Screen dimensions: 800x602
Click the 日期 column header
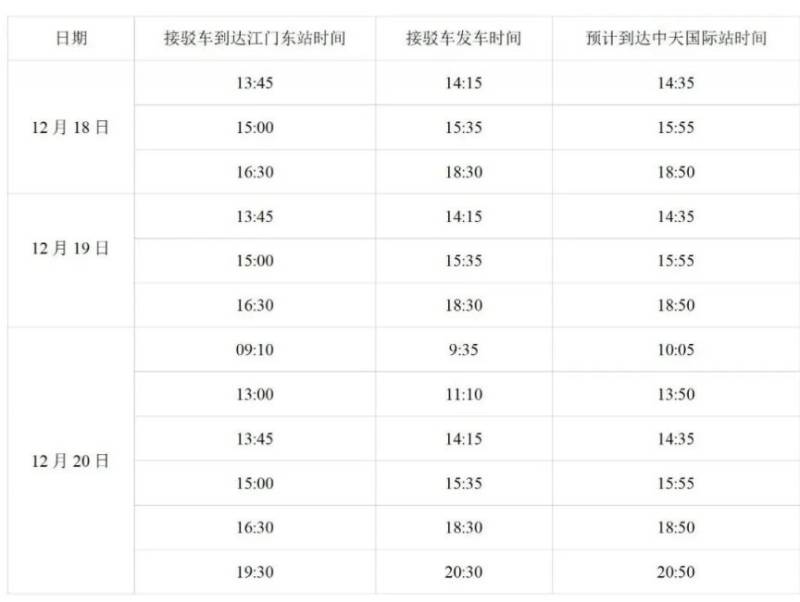[x=71, y=39]
